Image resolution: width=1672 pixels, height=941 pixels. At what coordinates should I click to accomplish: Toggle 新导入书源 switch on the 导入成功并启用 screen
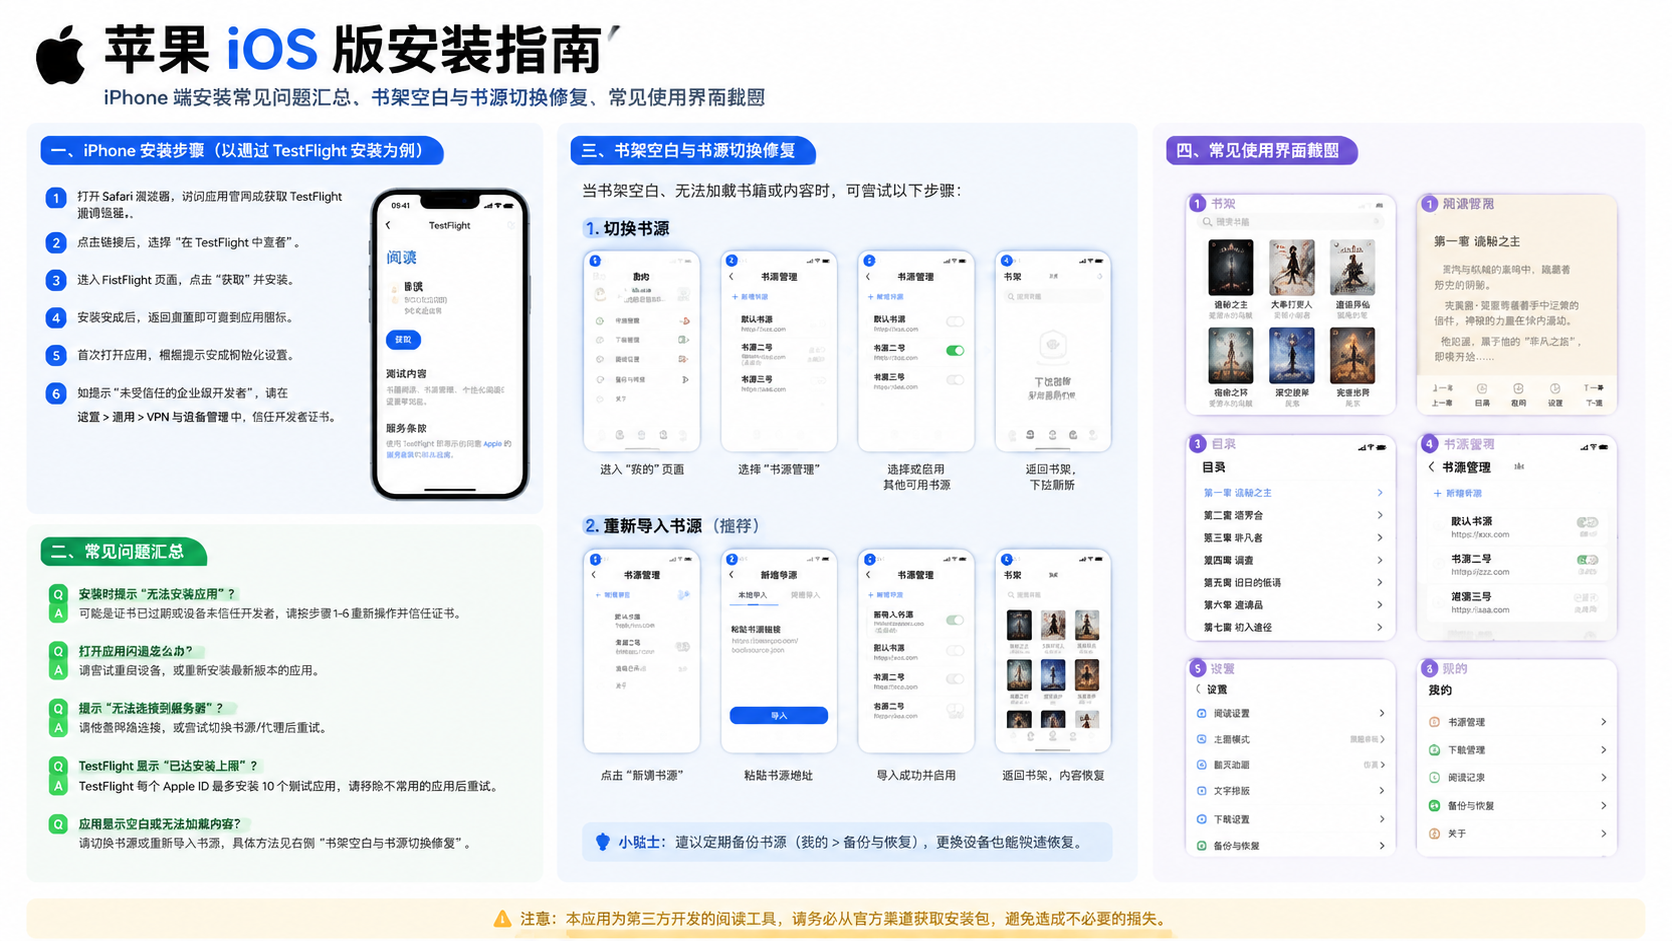pyautogui.click(x=955, y=620)
